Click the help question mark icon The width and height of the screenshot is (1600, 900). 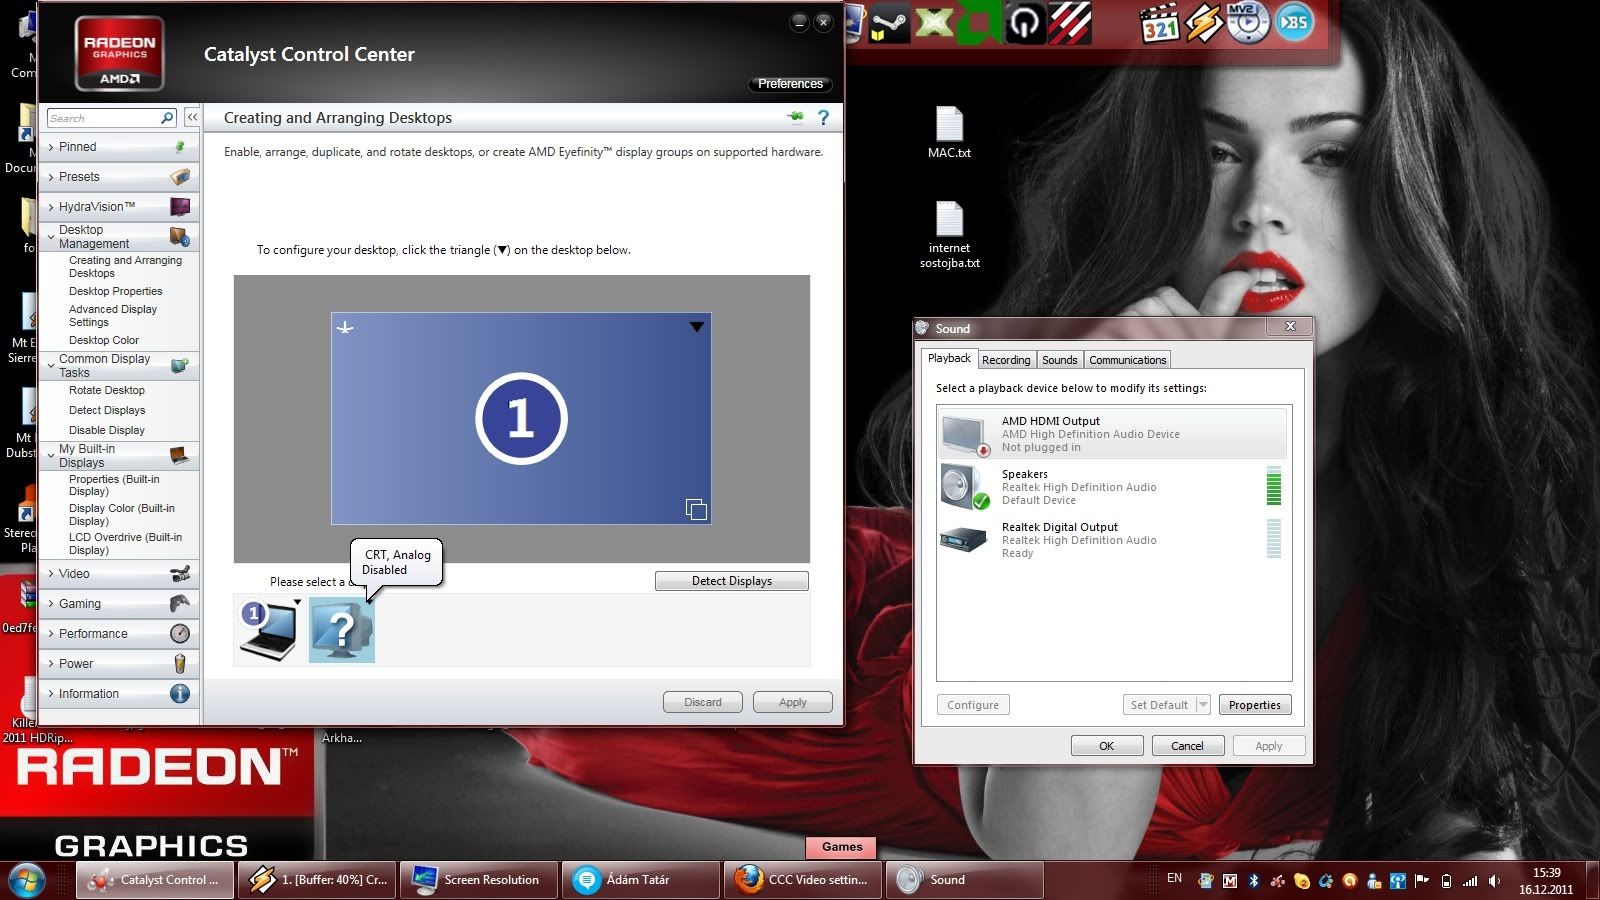coord(823,118)
